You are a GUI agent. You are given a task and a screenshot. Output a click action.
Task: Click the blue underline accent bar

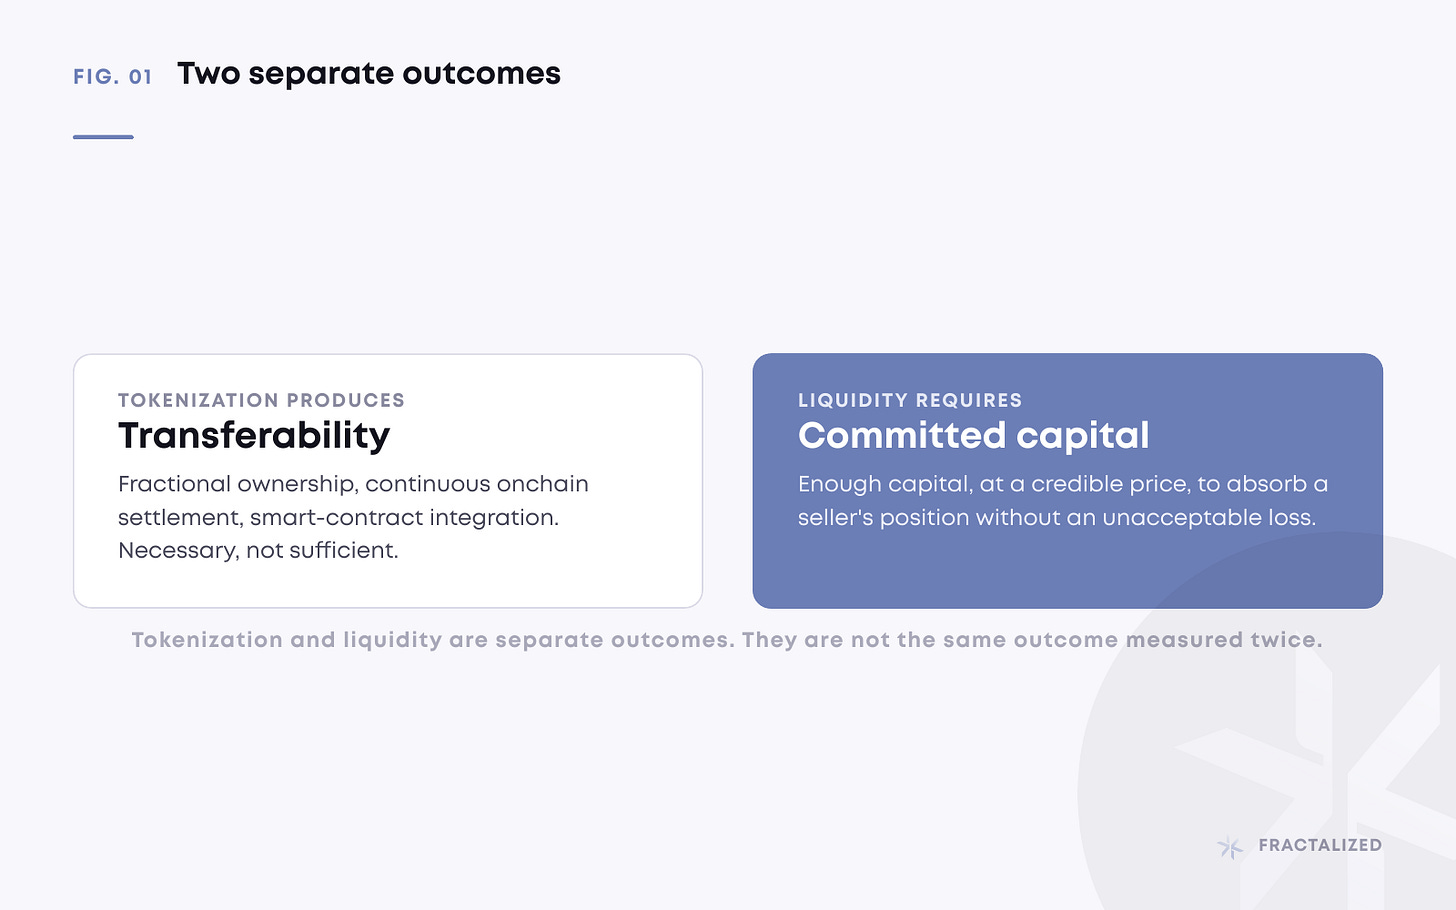[103, 137]
